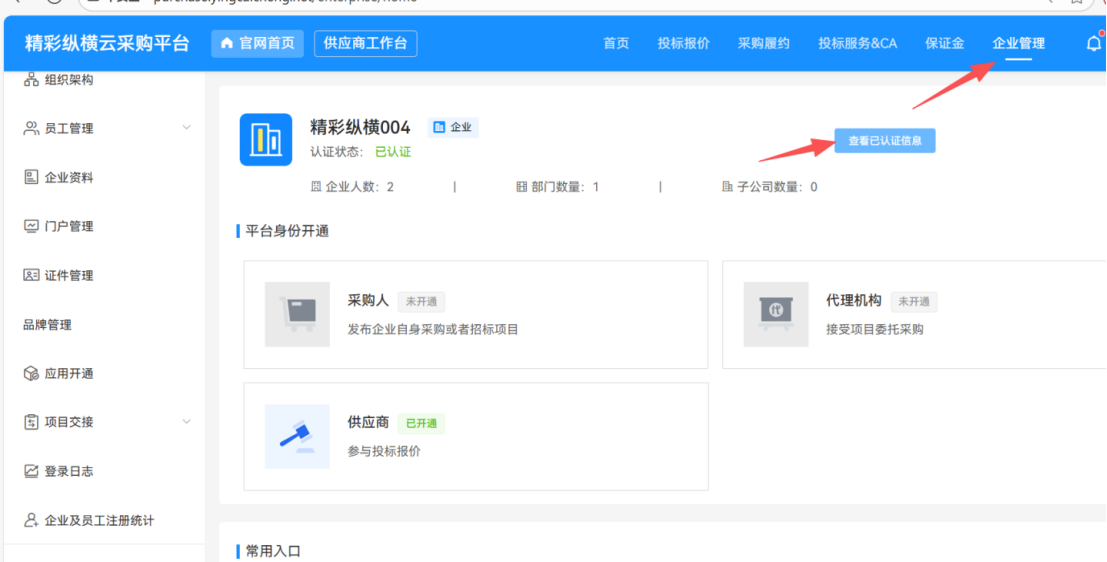
Task: Click the 查看已认证信息 button
Action: (884, 141)
